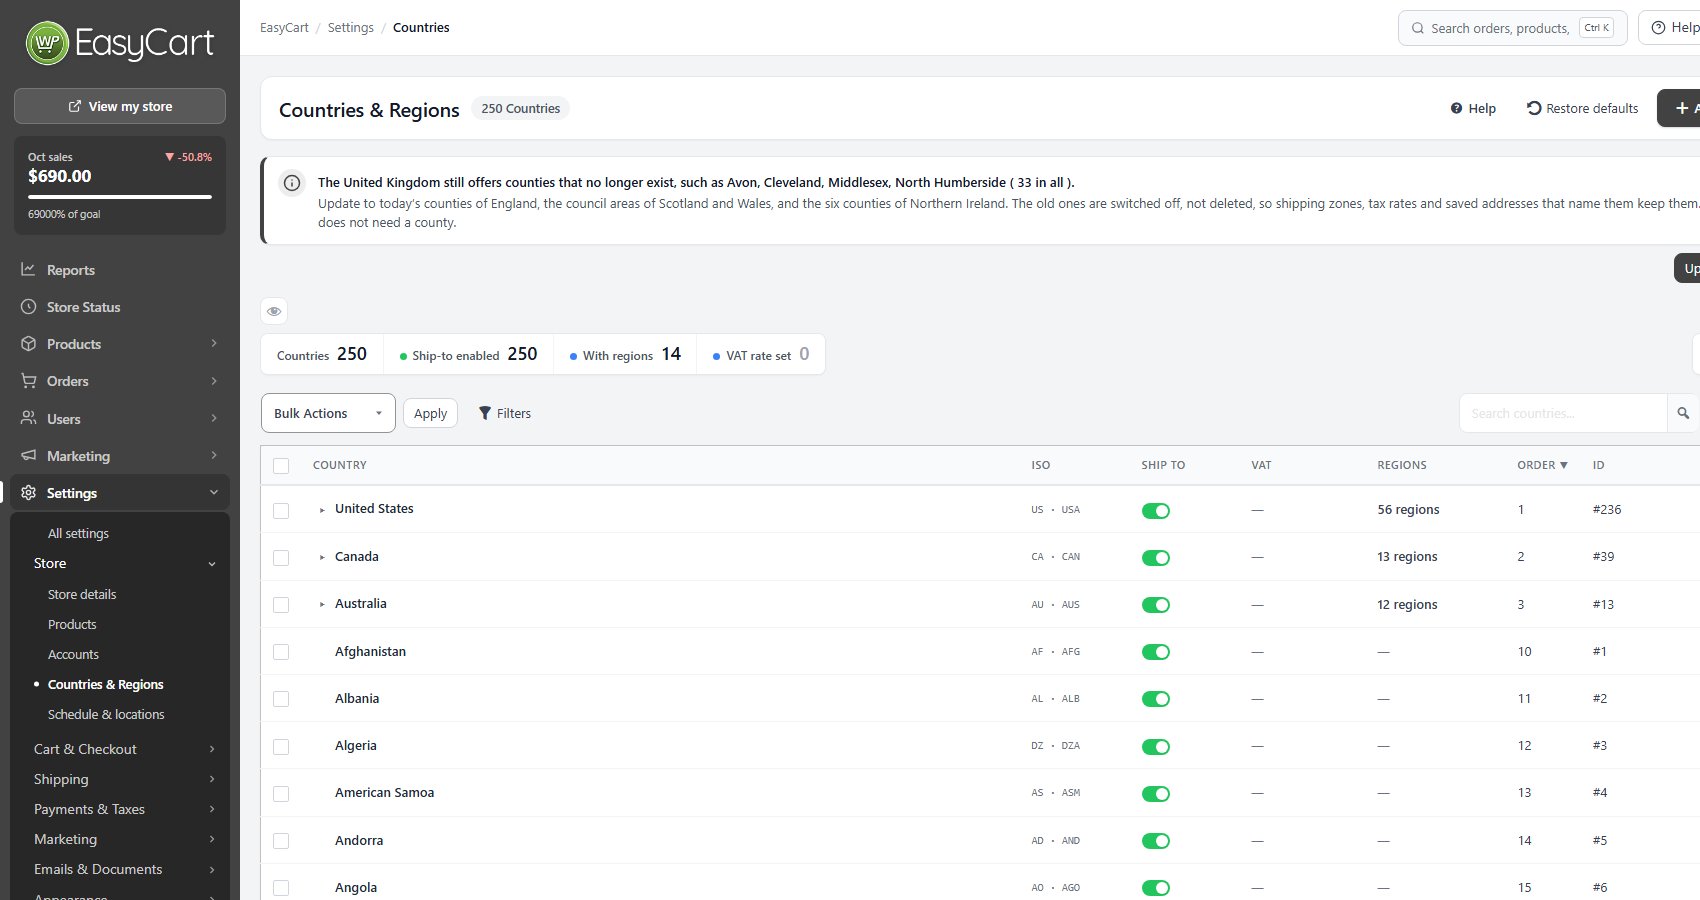
Task: Click the Store Status clock icon
Action: coord(29,307)
